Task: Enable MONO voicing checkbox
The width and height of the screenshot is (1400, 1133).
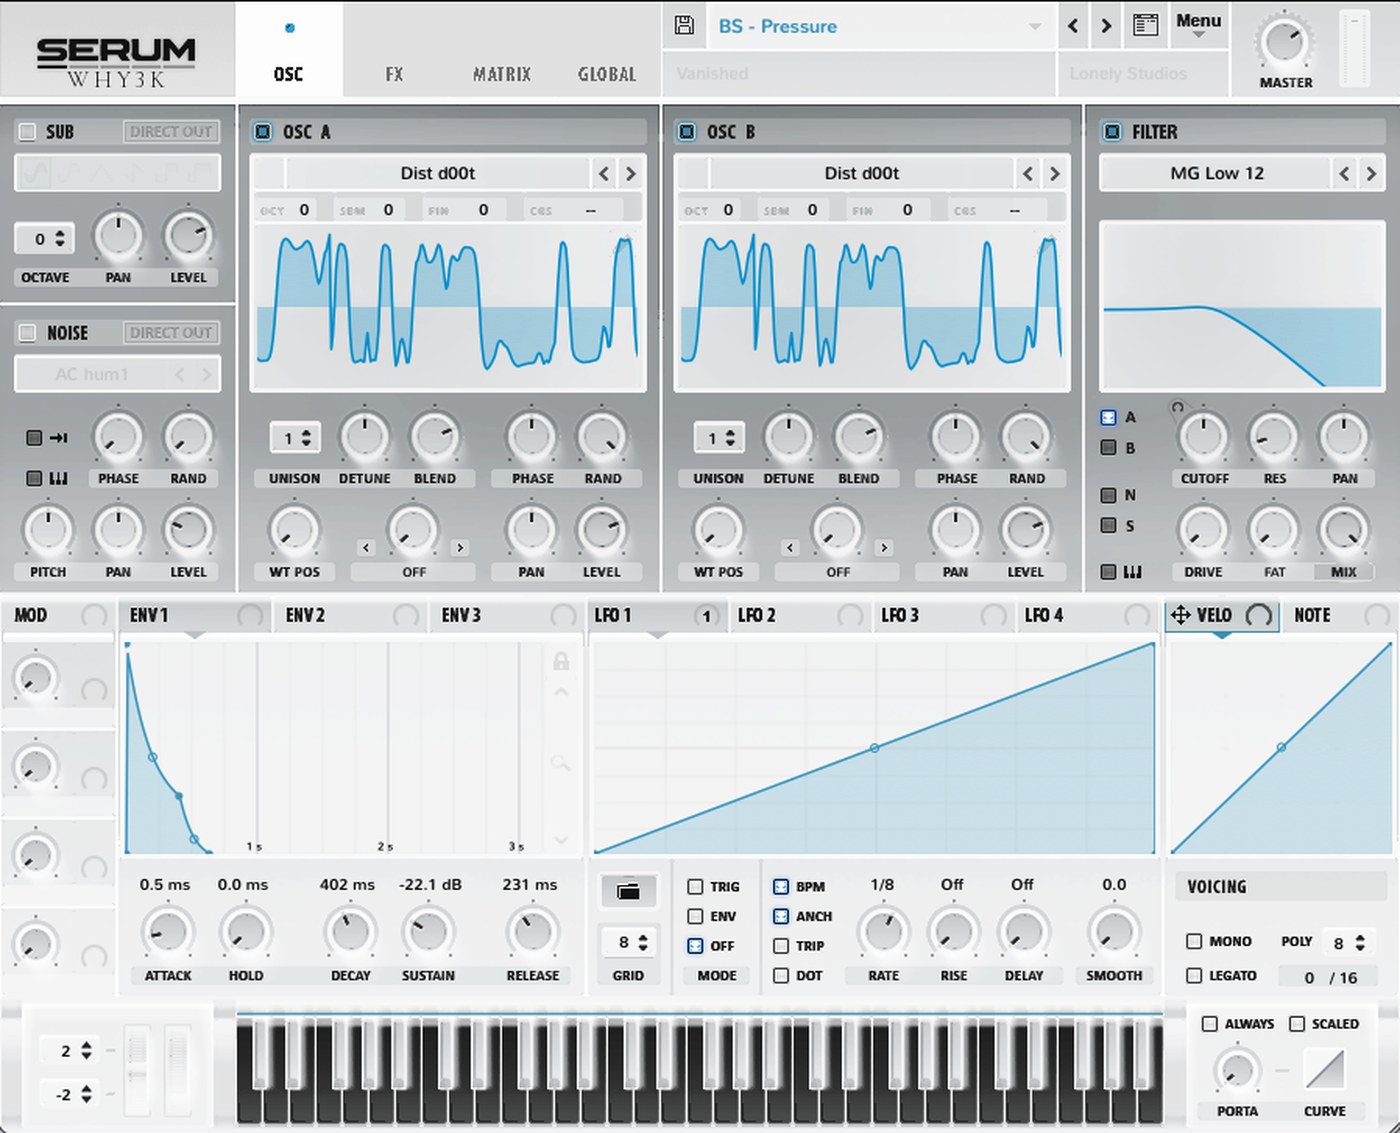Action: point(1194,941)
